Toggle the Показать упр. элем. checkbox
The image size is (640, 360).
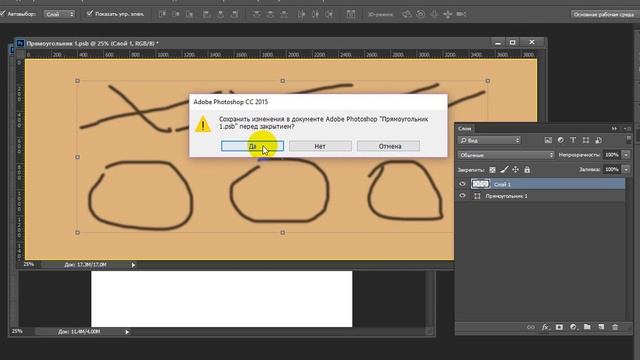tap(90, 14)
